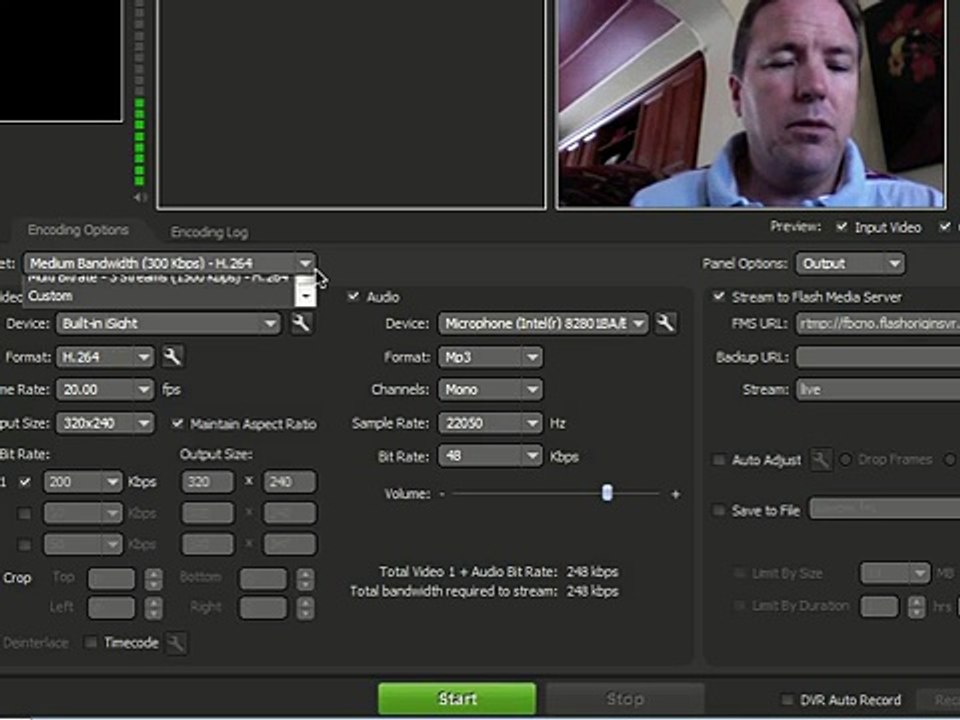Click the Stream name field 'live'
The width and height of the screenshot is (960, 720).
[x=878, y=389]
